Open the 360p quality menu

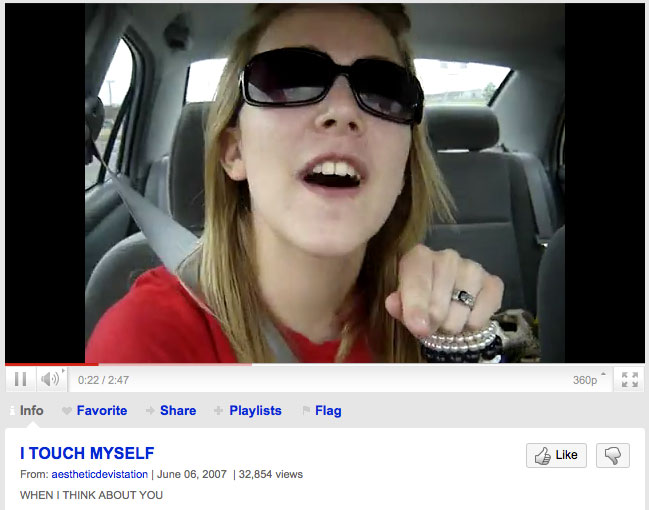pyautogui.click(x=589, y=380)
